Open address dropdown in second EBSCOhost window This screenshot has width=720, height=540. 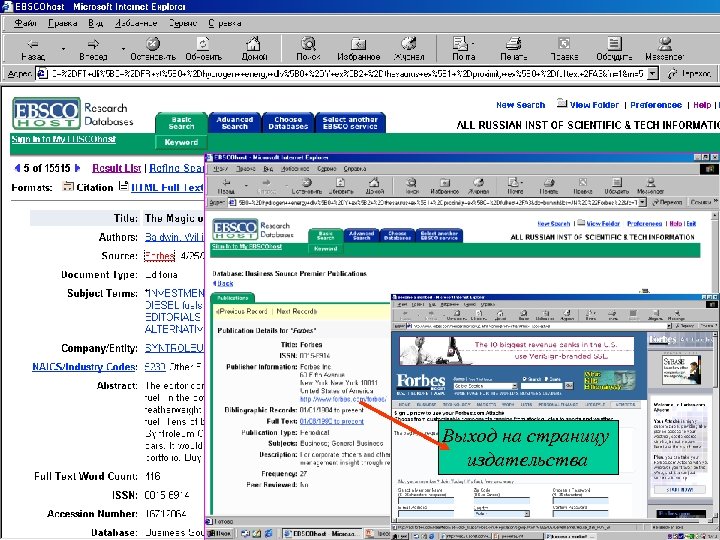coord(642,202)
